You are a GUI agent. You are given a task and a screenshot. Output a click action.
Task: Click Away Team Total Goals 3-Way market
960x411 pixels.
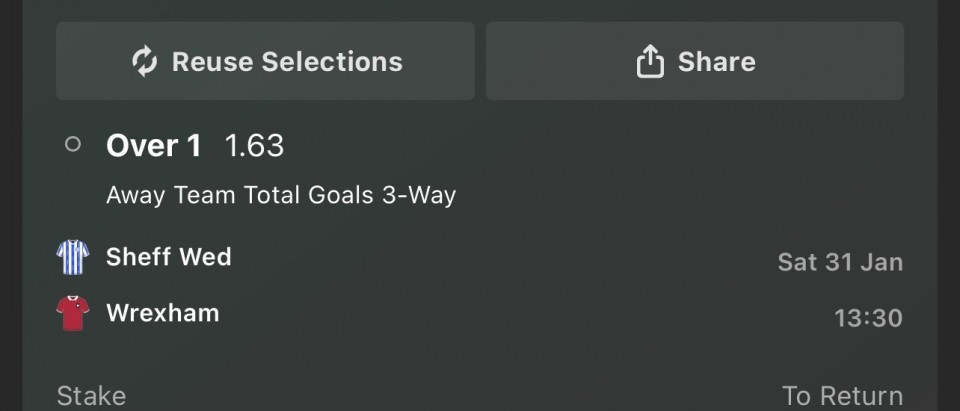pyautogui.click(x=281, y=195)
